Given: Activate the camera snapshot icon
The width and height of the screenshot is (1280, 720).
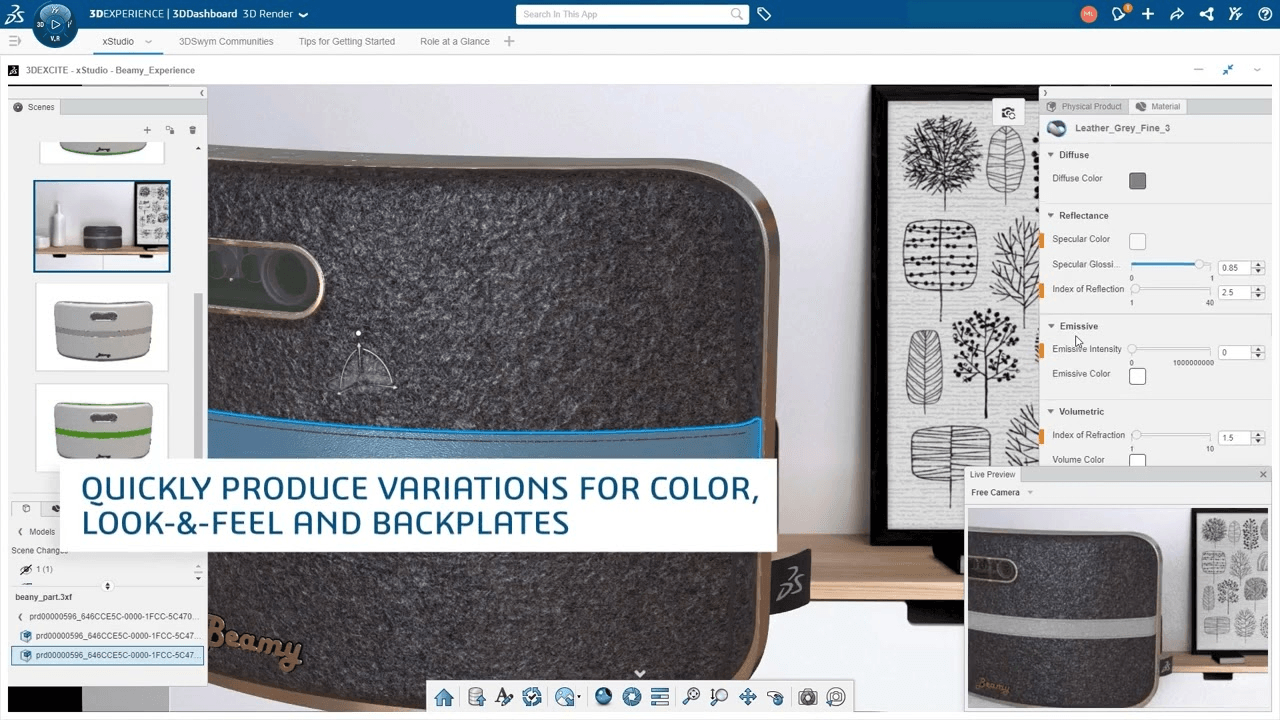Looking at the screenshot, I should pos(807,696).
